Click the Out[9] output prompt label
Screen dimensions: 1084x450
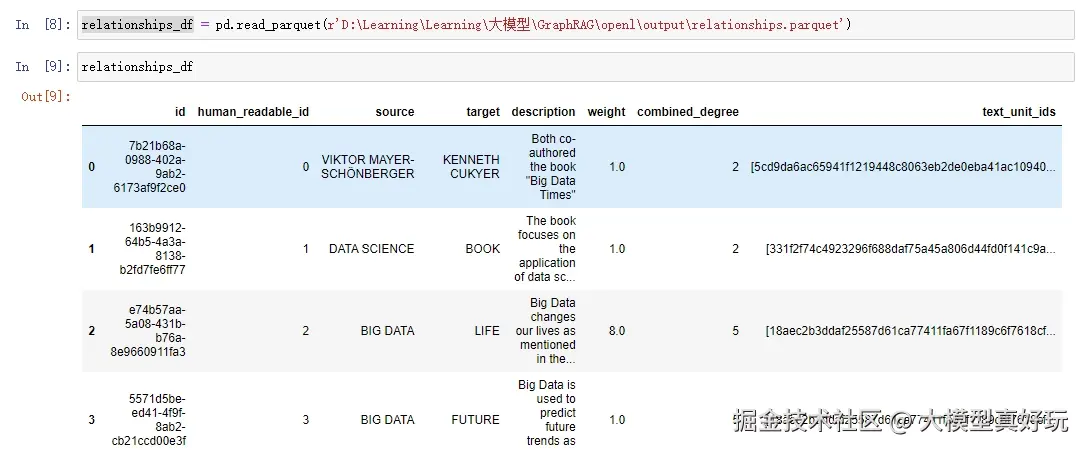[x=46, y=97]
